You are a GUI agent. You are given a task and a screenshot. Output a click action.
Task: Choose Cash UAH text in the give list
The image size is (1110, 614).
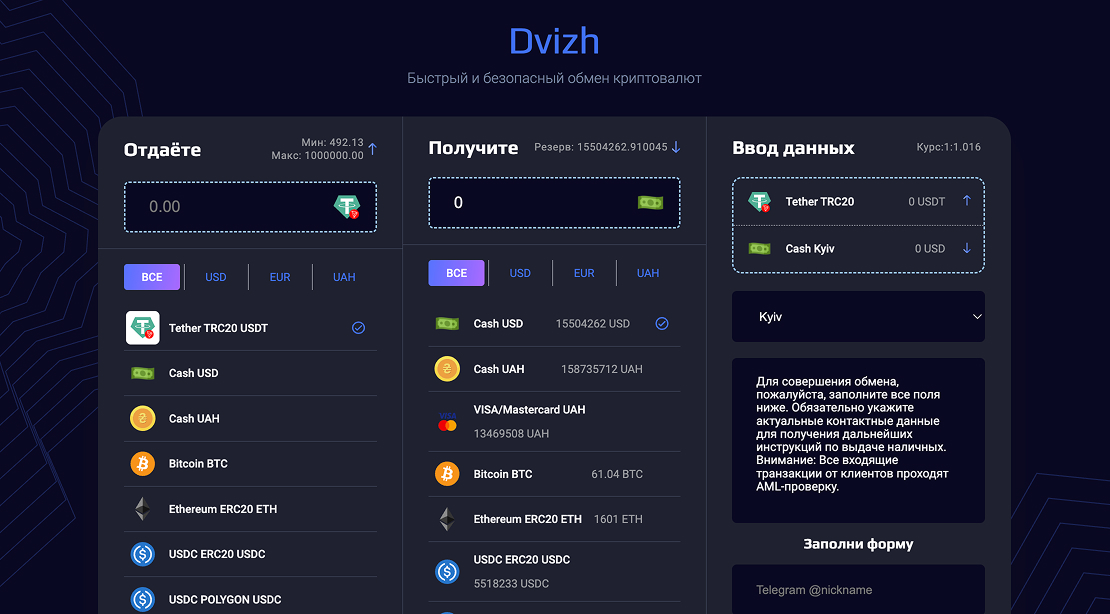point(194,419)
